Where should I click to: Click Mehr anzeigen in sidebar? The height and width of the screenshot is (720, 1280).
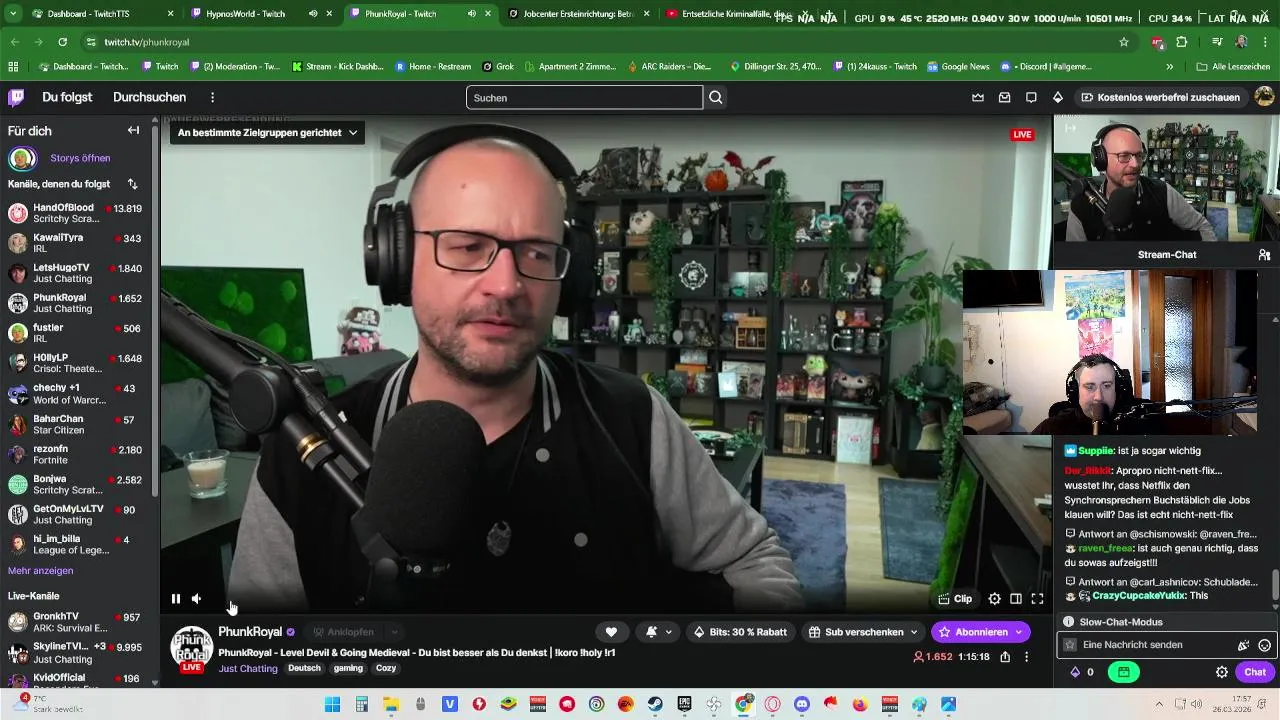[x=40, y=571]
